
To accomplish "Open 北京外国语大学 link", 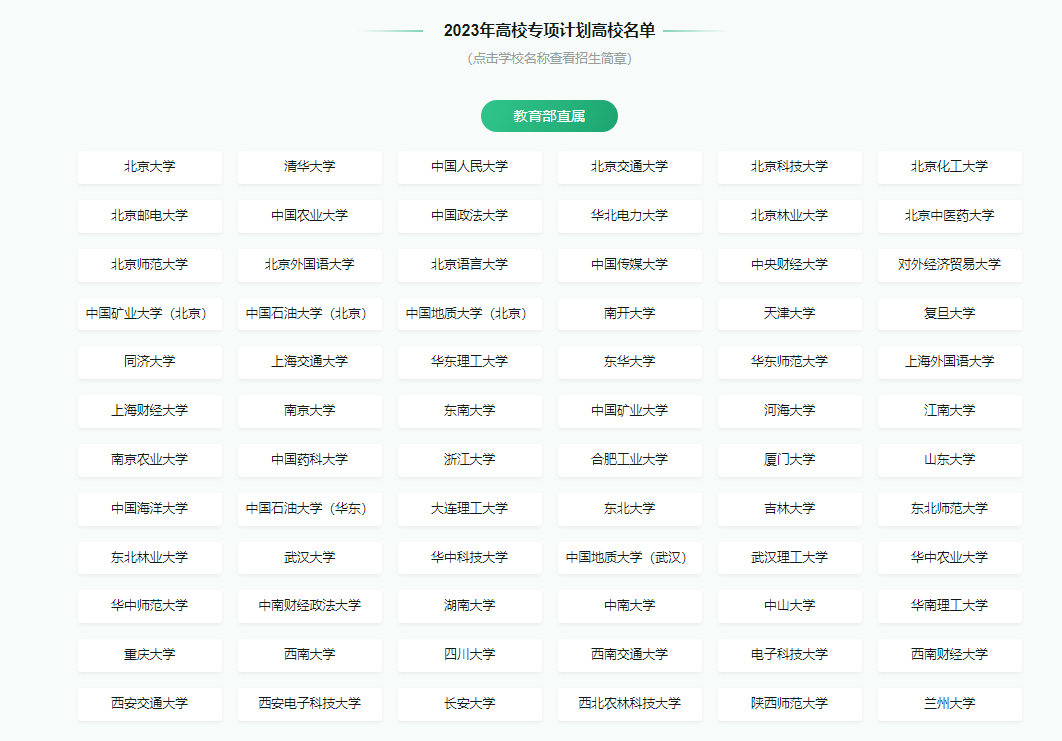I will point(310,264).
